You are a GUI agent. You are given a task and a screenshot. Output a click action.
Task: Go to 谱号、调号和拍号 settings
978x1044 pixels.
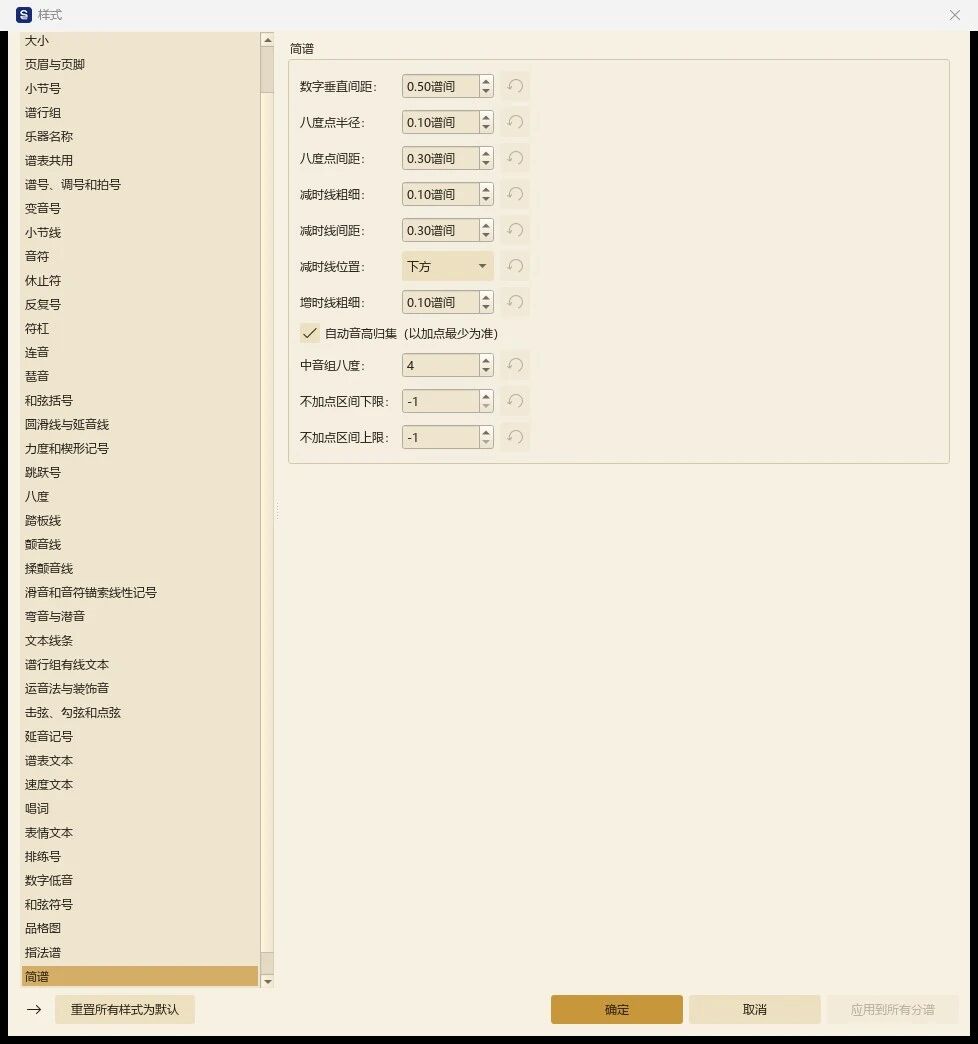[140, 184]
